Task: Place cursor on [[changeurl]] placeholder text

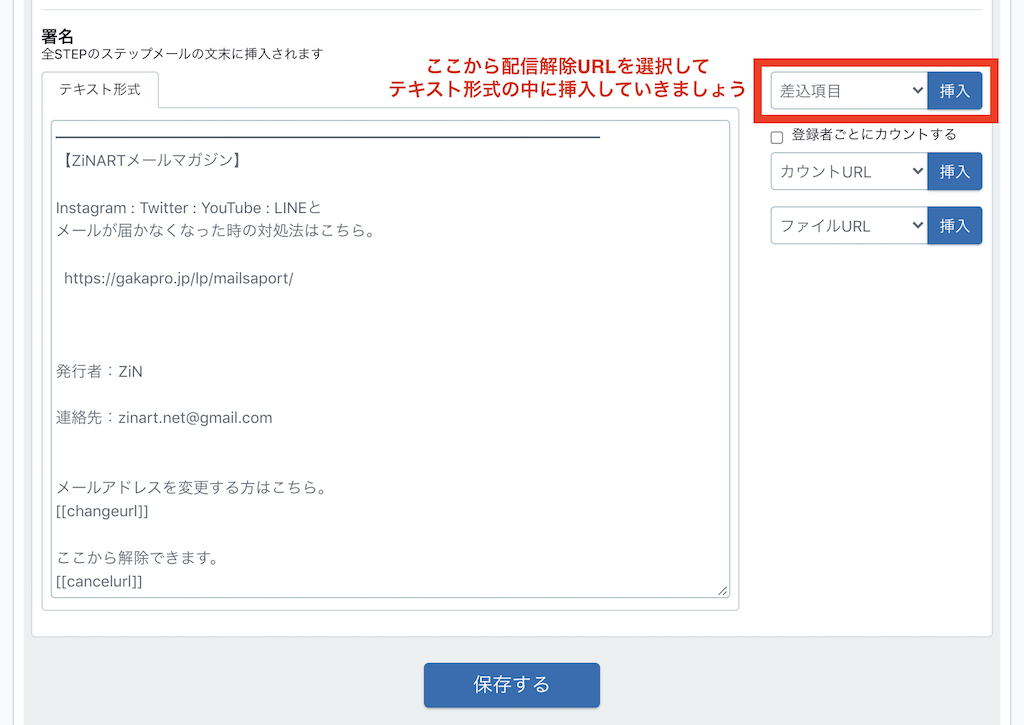Action: (102, 511)
